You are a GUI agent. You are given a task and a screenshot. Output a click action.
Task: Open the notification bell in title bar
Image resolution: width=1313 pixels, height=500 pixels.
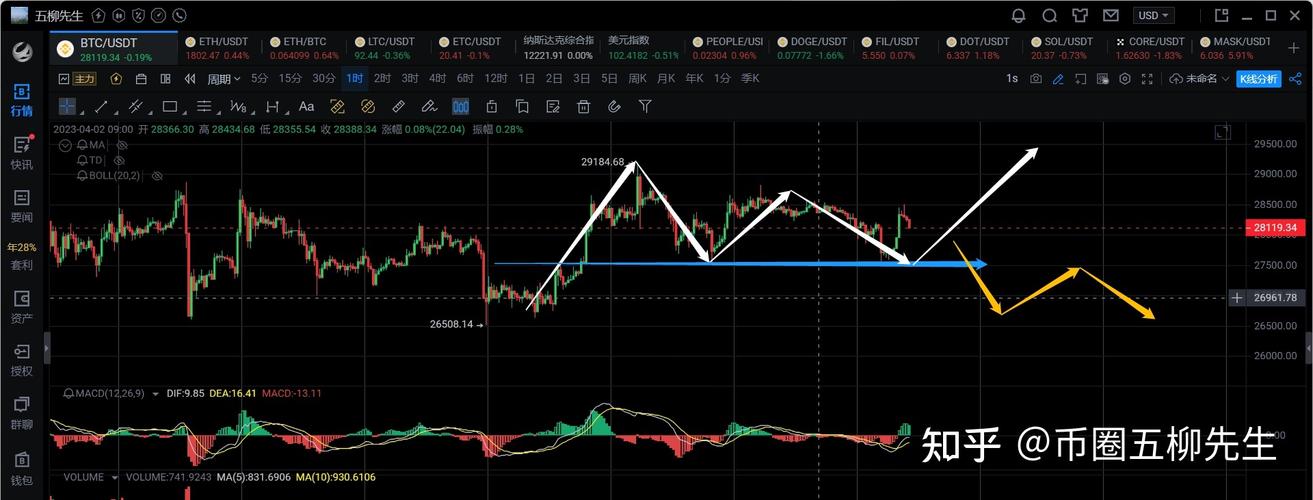(x=1018, y=16)
